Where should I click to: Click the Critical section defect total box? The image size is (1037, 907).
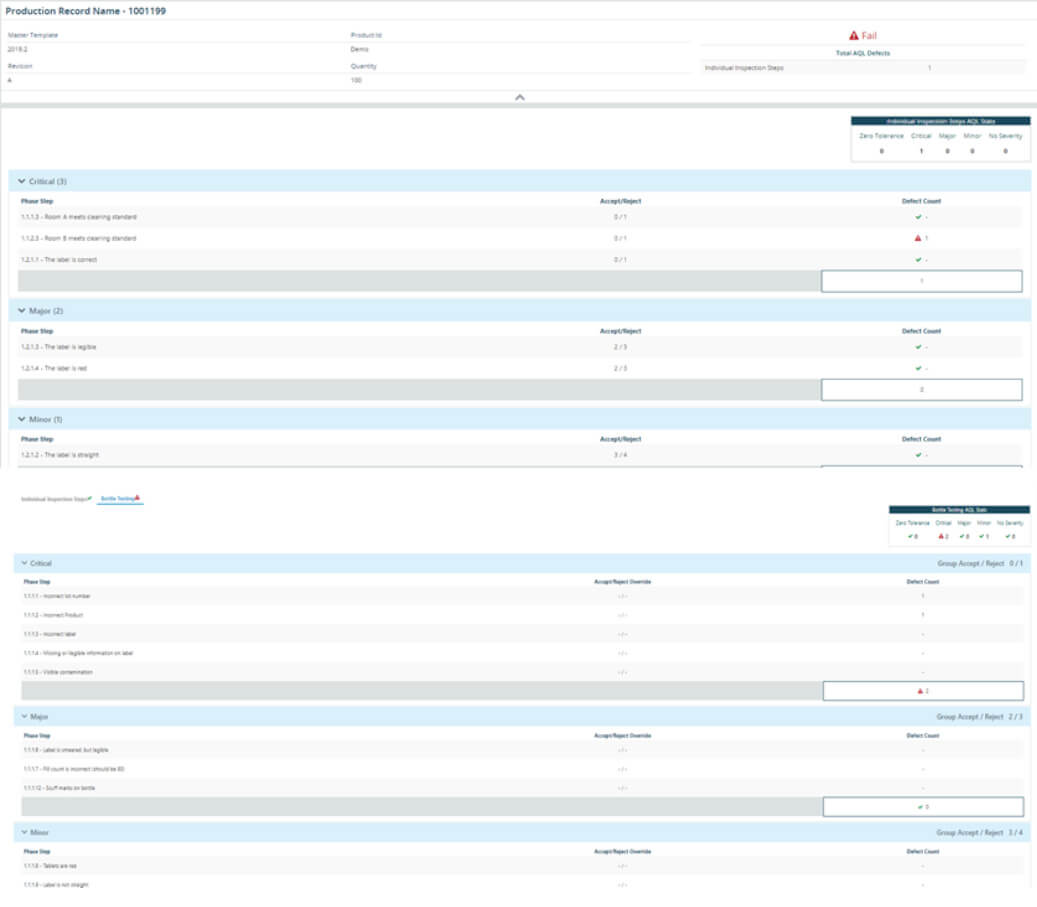click(921, 281)
